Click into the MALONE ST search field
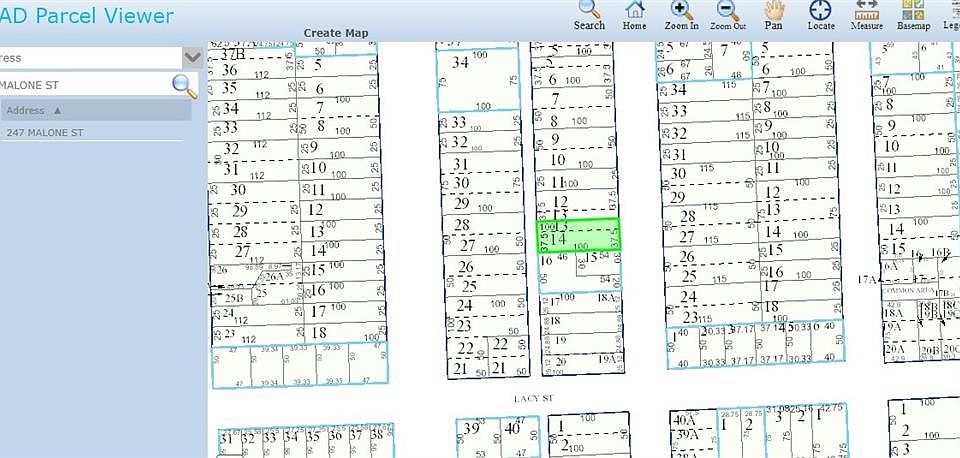960x458 pixels. [84, 85]
